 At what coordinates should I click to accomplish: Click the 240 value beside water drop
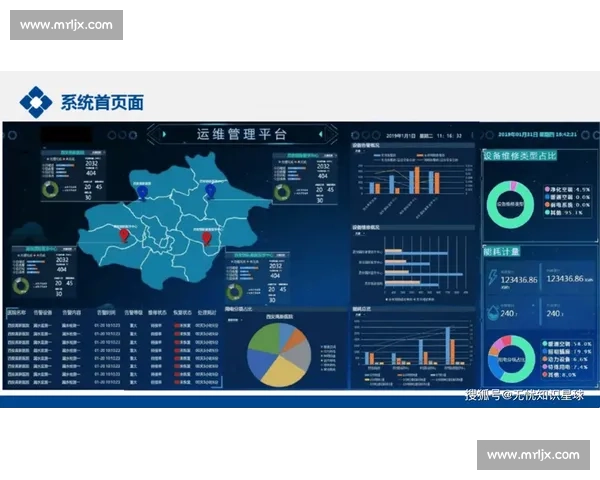point(509,313)
